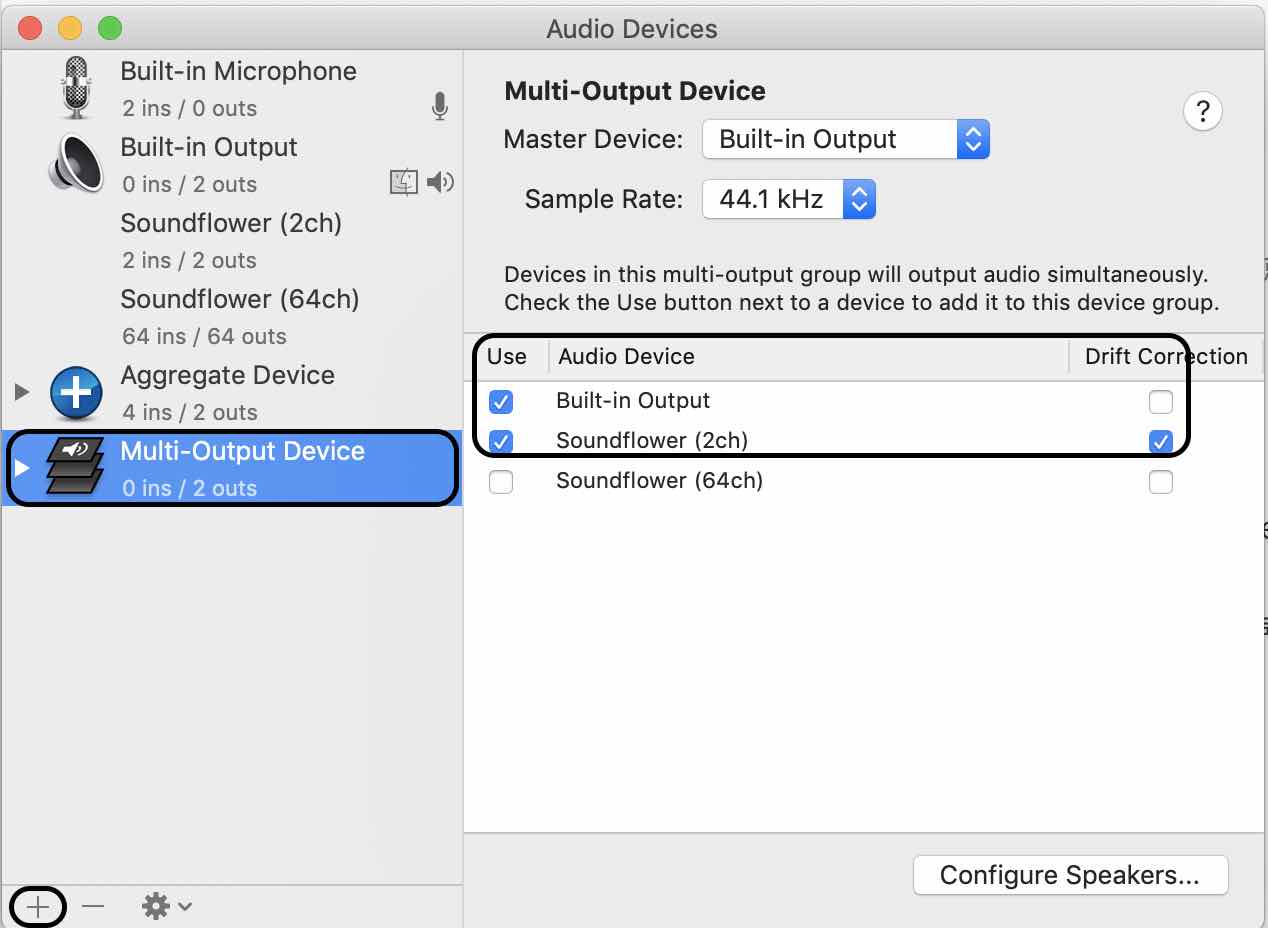1268x928 pixels.
Task: Click Built-in Output row in device table
Action: pos(865,401)
